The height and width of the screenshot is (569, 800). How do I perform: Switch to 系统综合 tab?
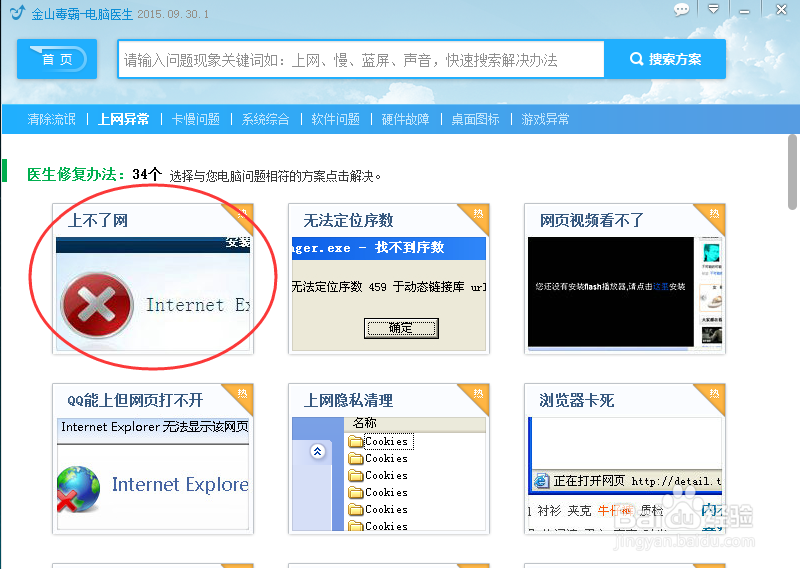[x=265, y=119]
